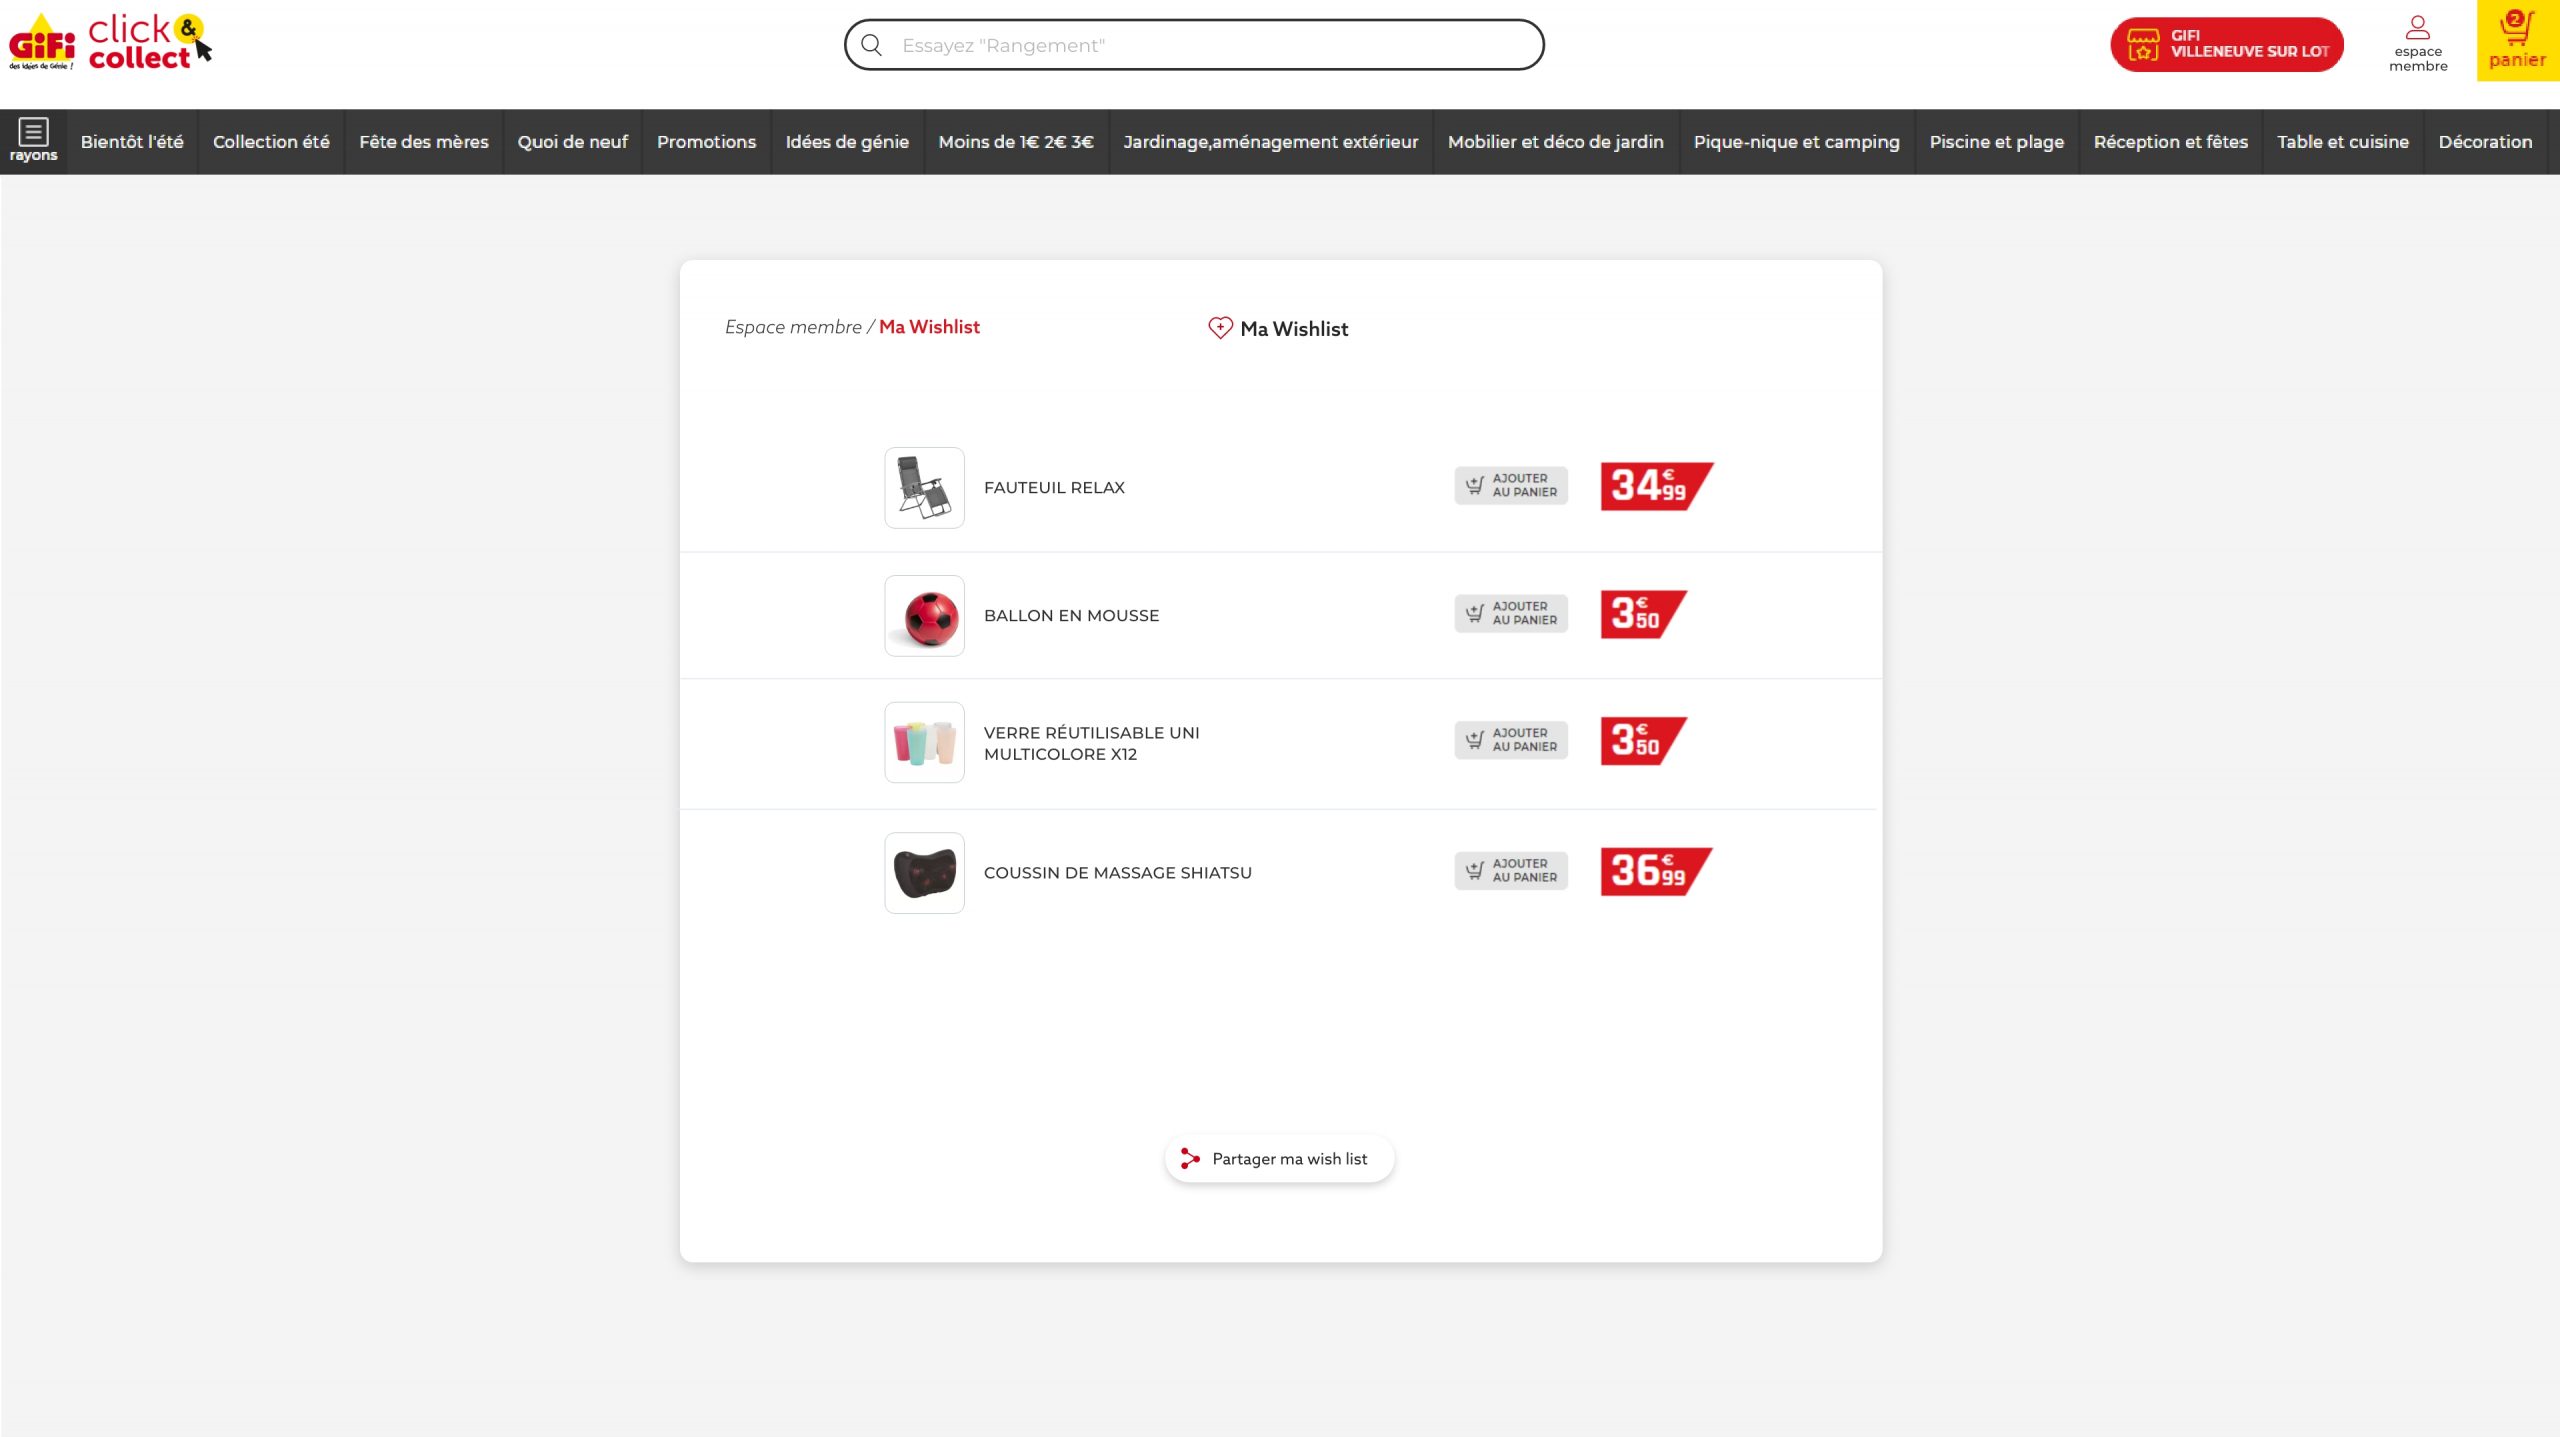Add Fauteuil Relax to panier
2560x1437 pixels.
(x=1510, y=486)
